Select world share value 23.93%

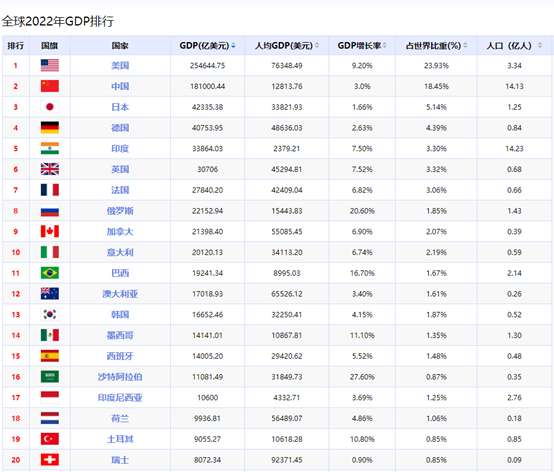pyautogui.click(x=436, y=66)
